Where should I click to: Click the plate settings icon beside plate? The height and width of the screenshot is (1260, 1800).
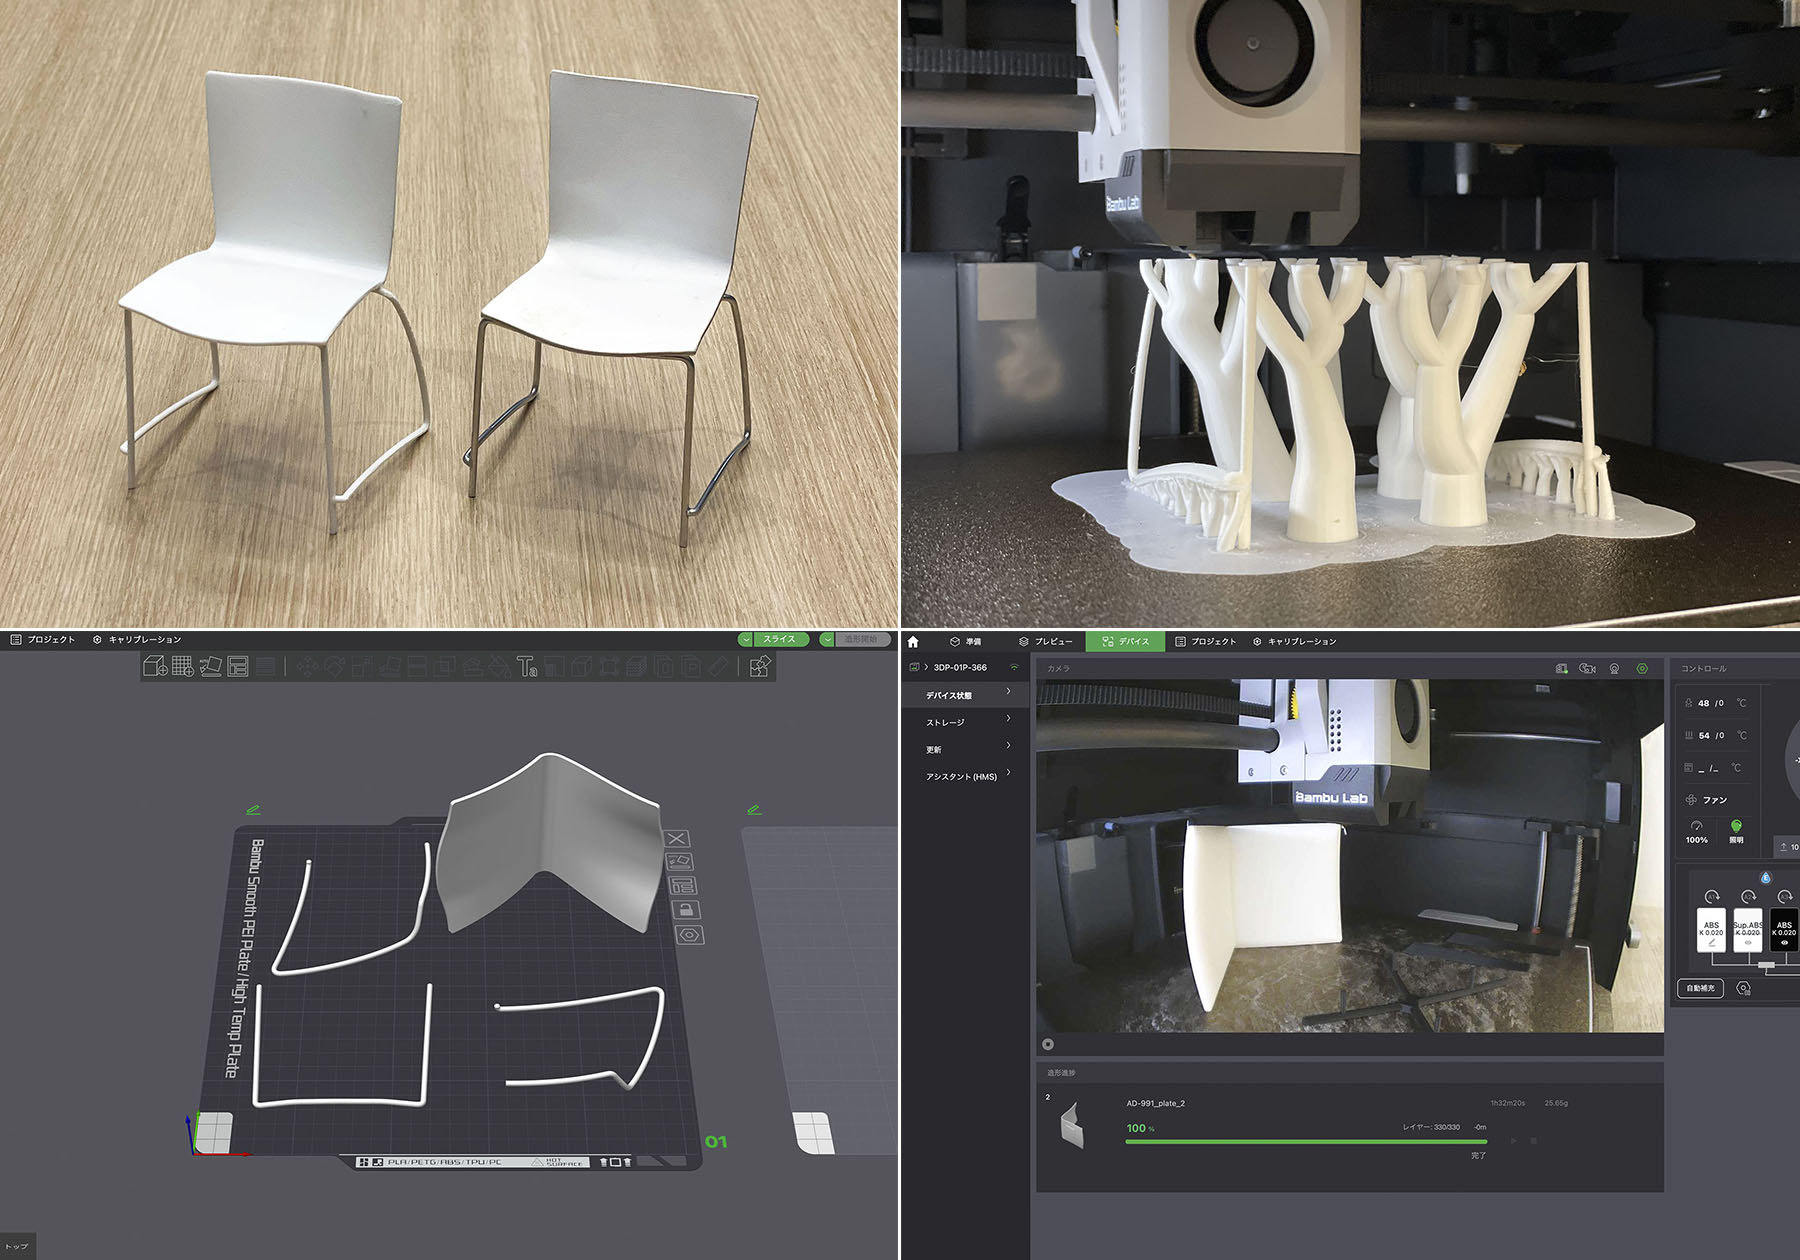[689, 935]
